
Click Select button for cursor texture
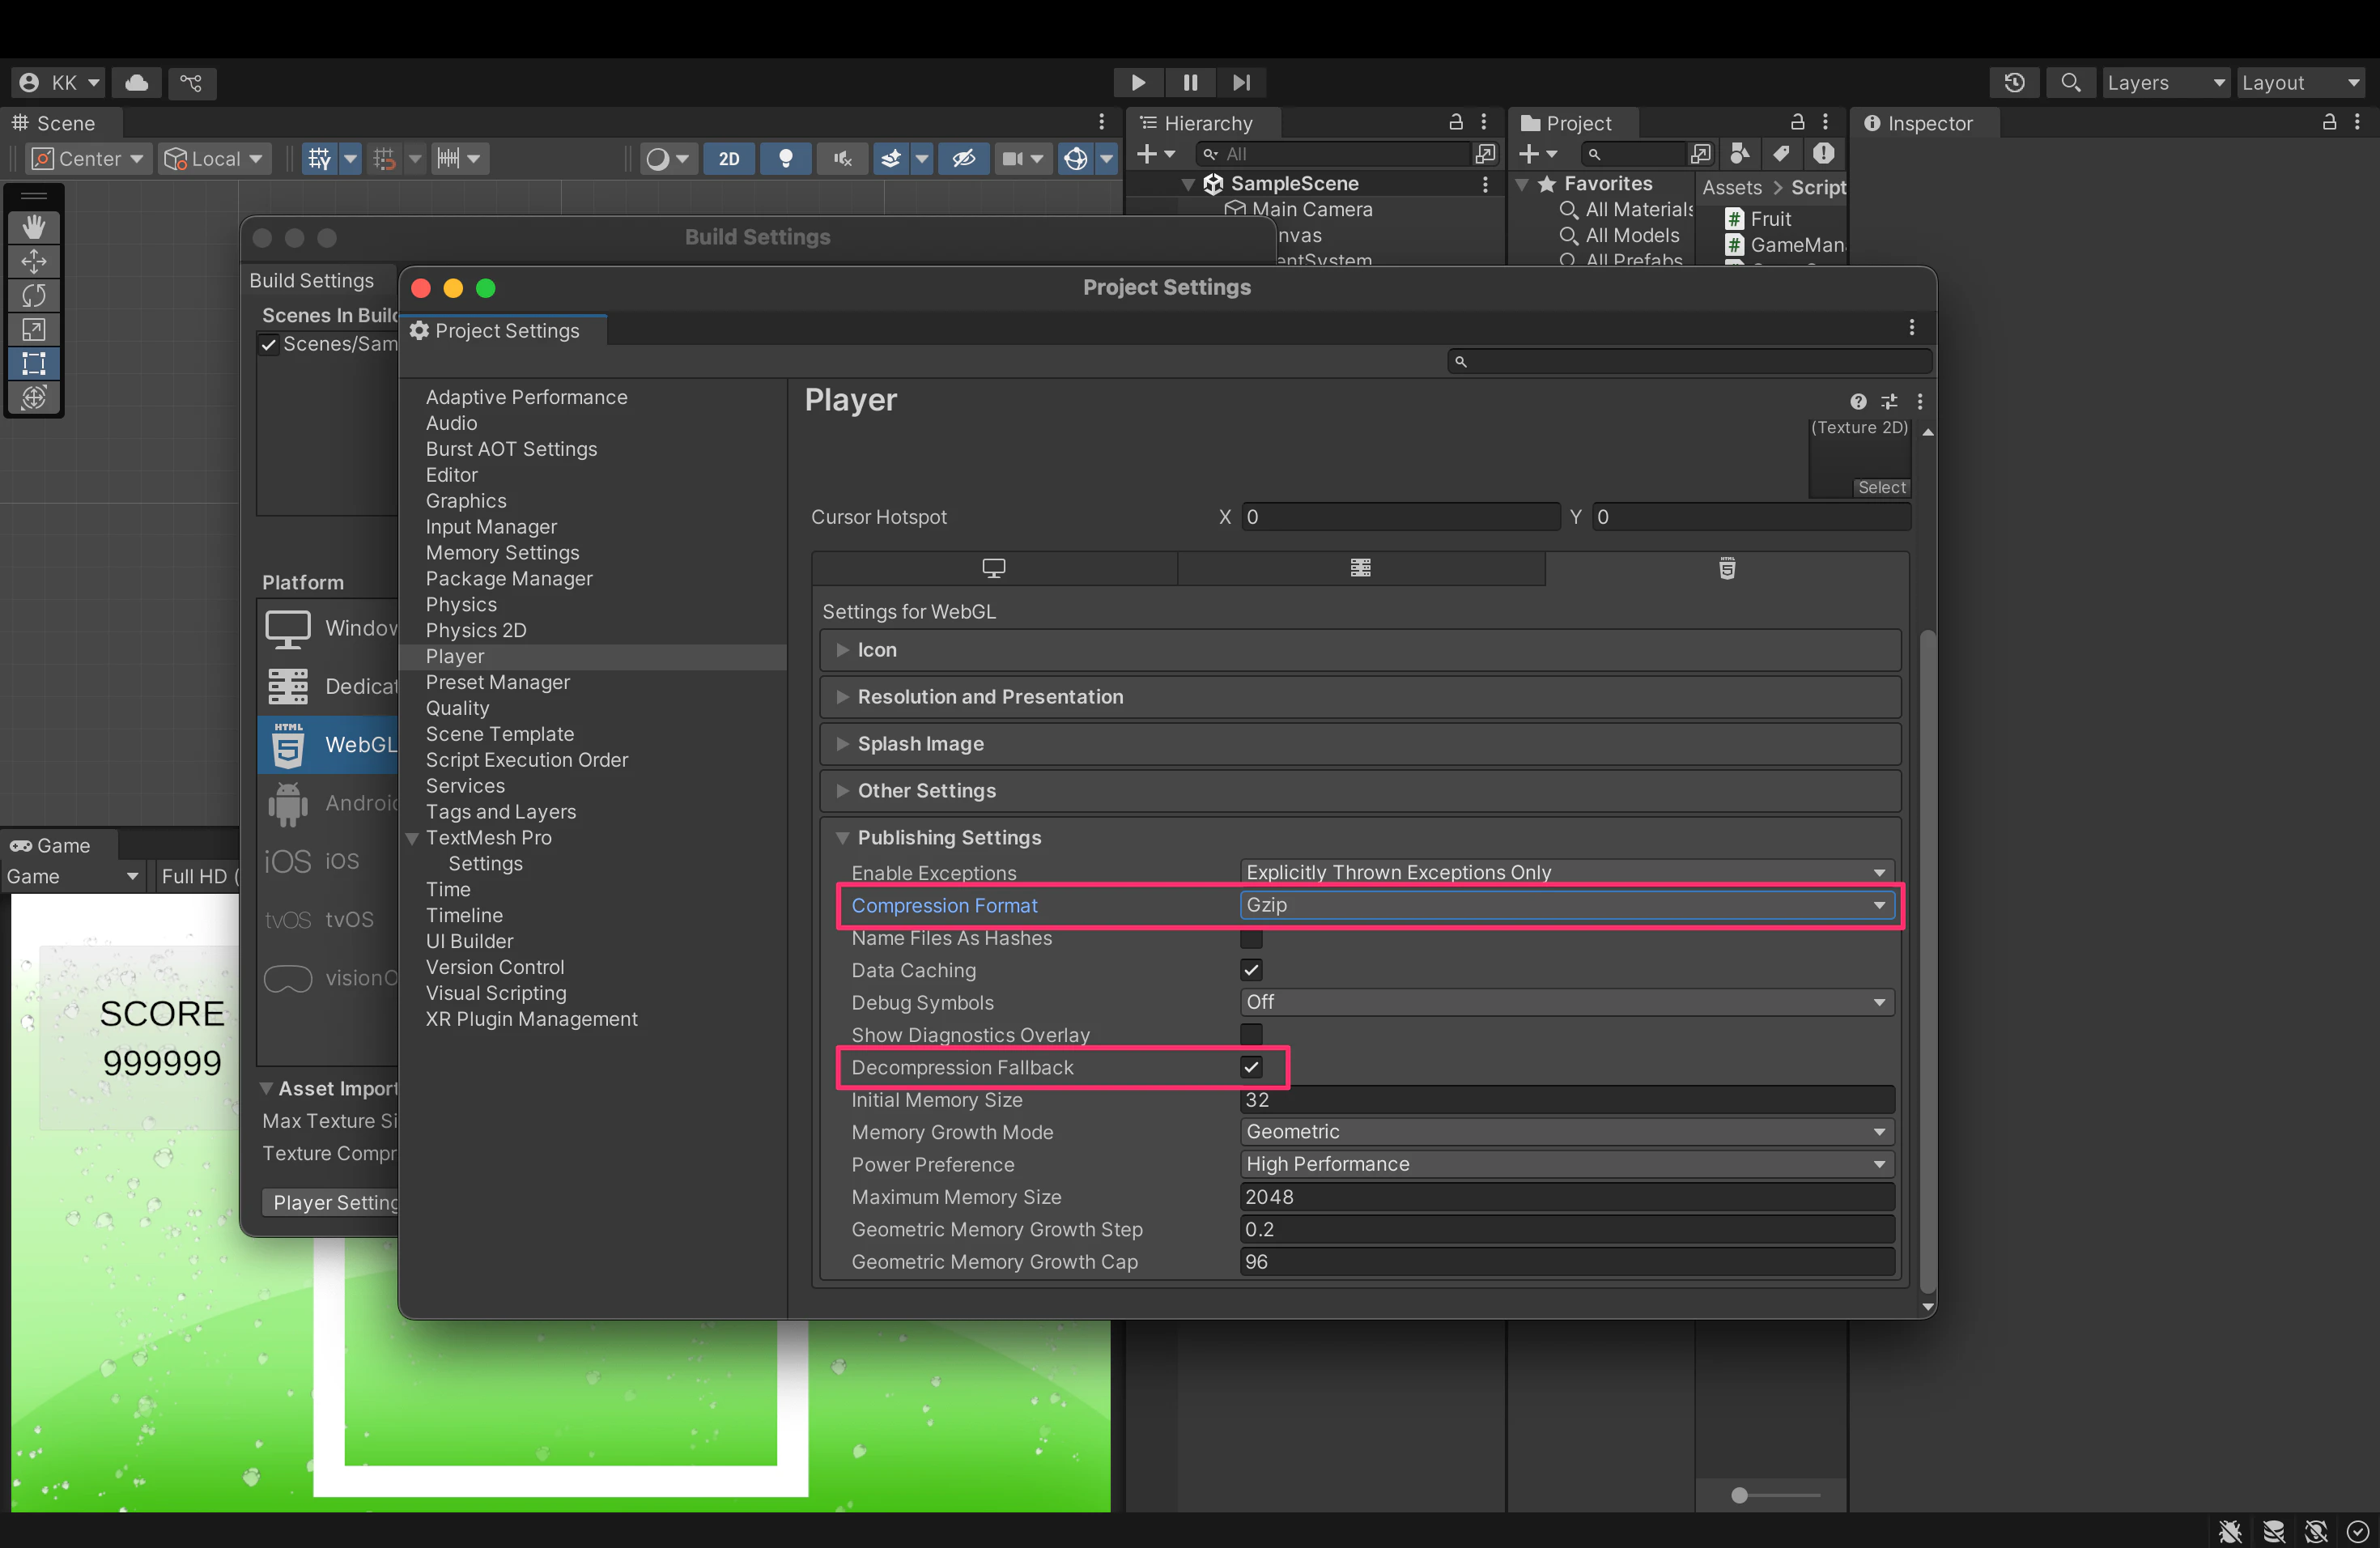(1881, 488)
